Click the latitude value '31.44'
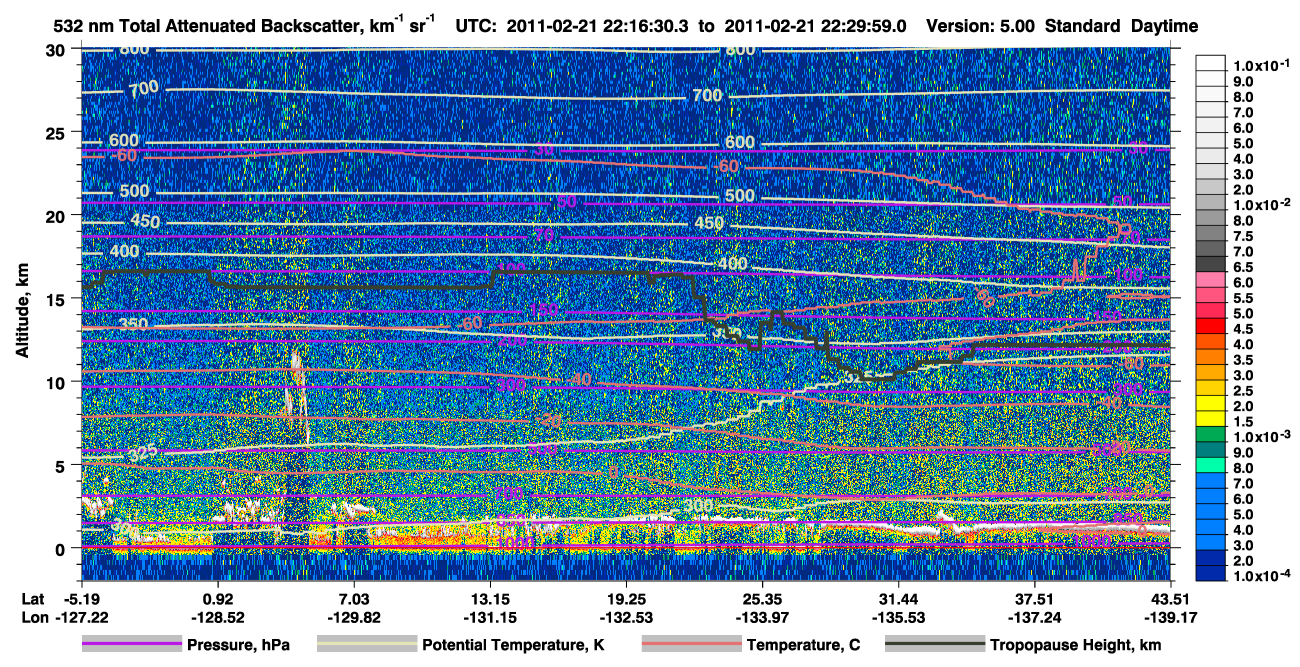This screenshot has width=1300, height=667. pos(898,599)
